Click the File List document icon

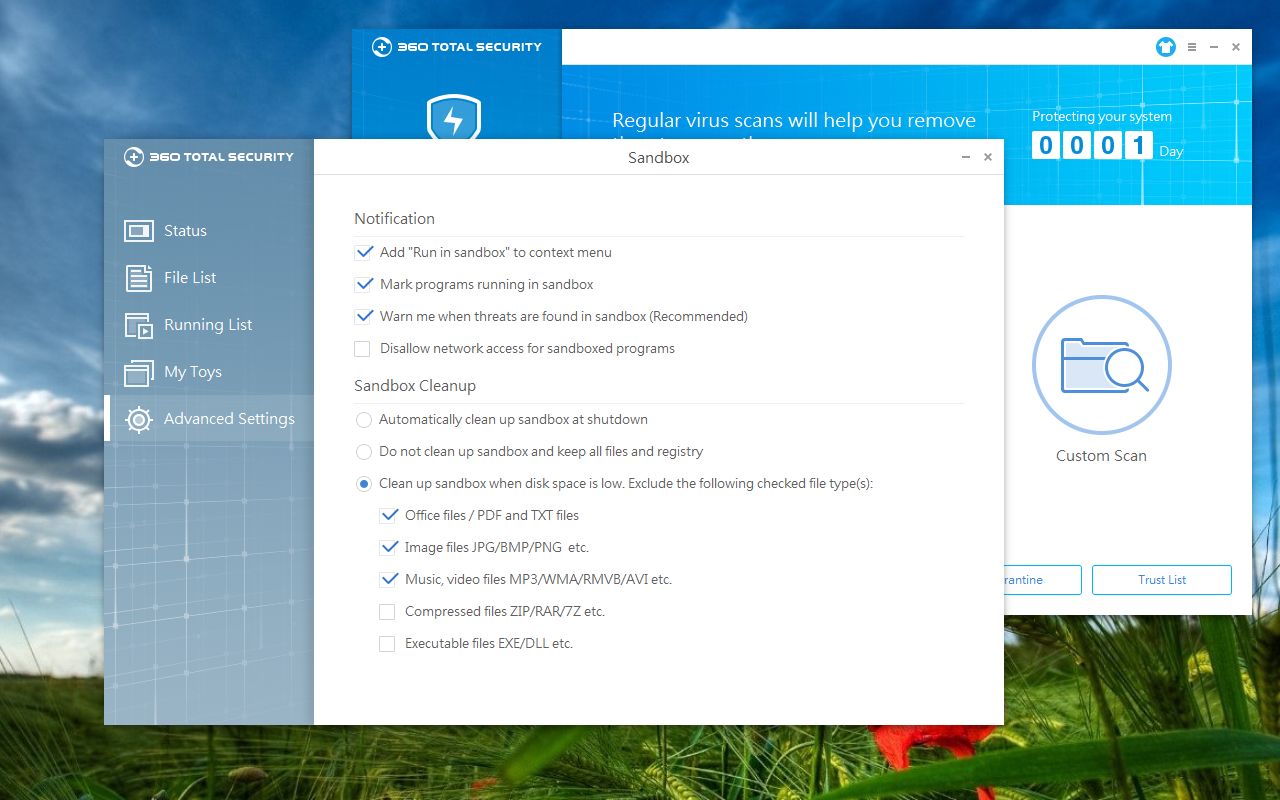[x=139, y=278]
